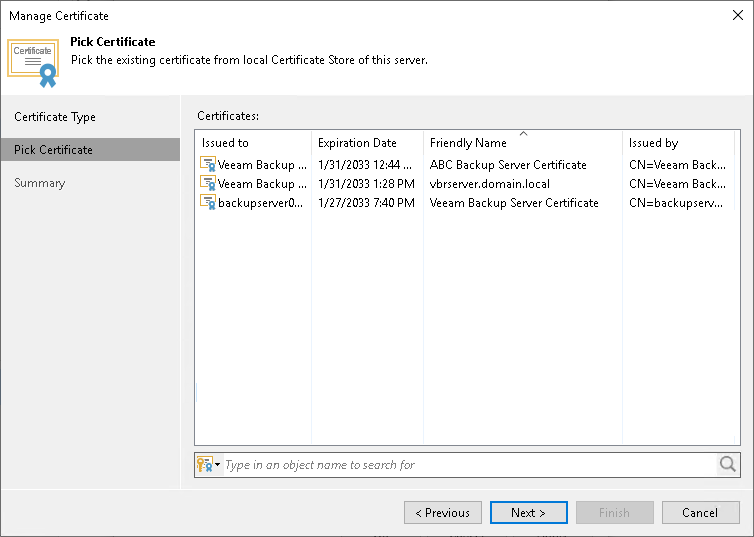Select ABC Backup Server Certificate entry
The image size is (754, 537).
point(508,164)
